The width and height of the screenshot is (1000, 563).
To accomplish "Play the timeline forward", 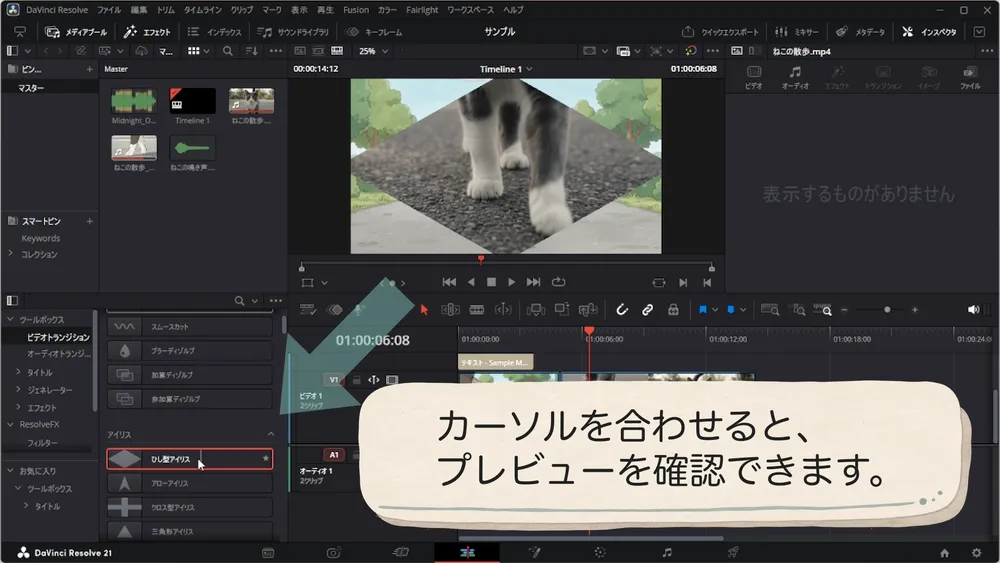I will (511, 282).
